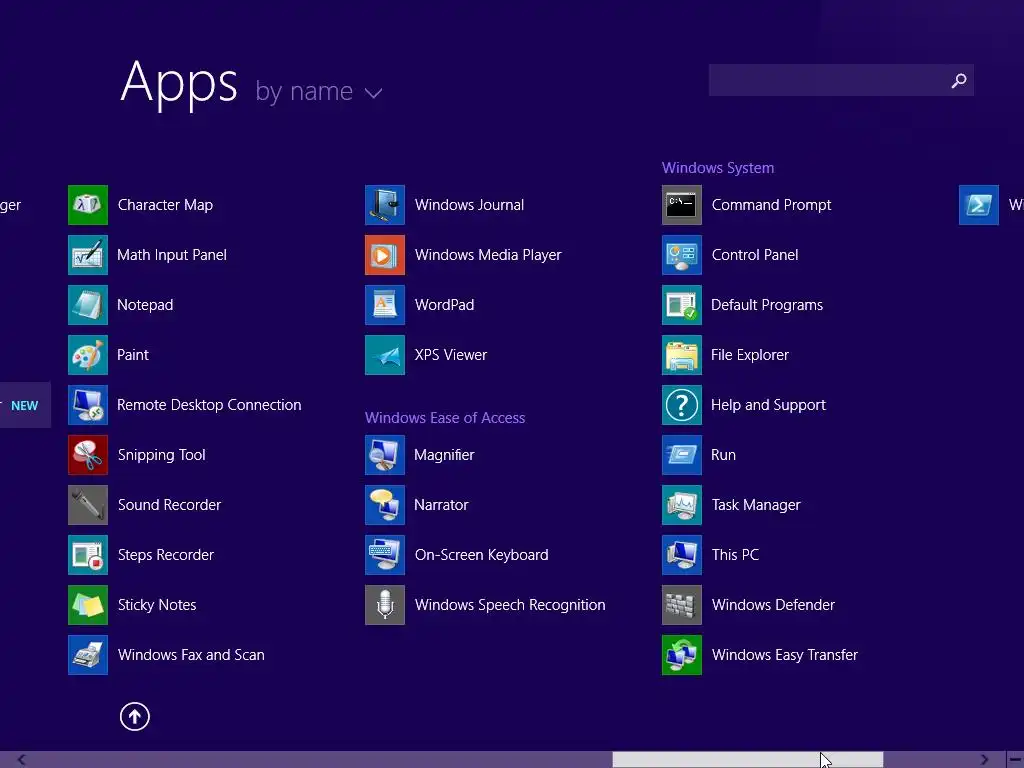Open the Sticky Notes icon
1024x768 pixels.
pyautogui.click(x=88, y=605)
